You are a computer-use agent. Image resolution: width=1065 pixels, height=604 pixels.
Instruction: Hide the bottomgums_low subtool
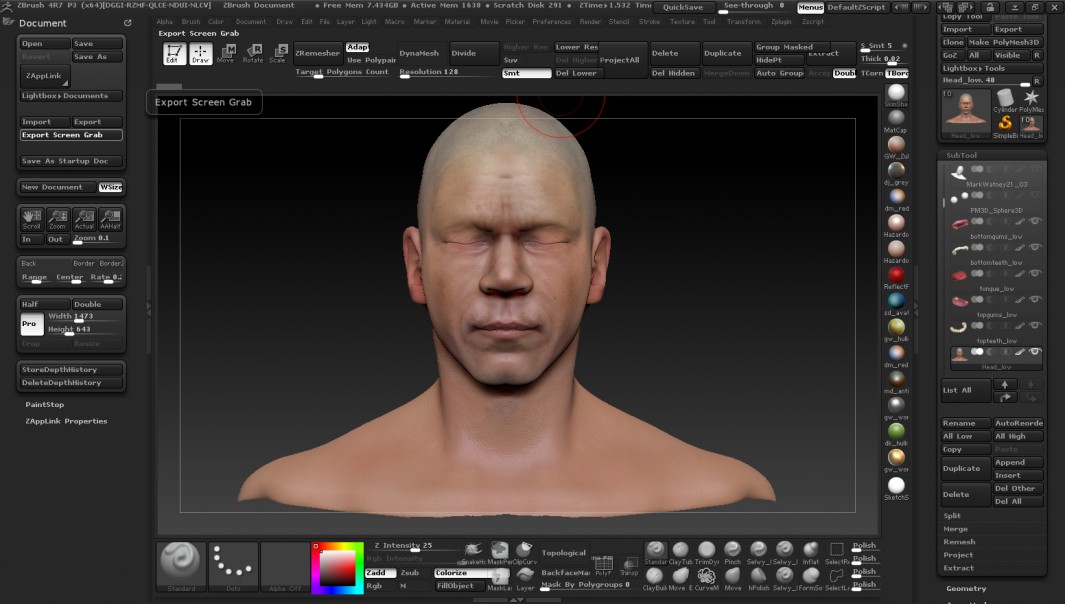pos(1034,221)
